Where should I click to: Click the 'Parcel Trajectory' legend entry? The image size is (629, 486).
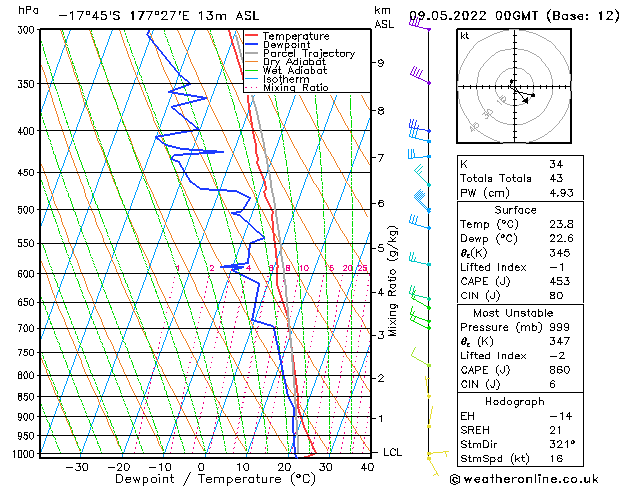309,53
